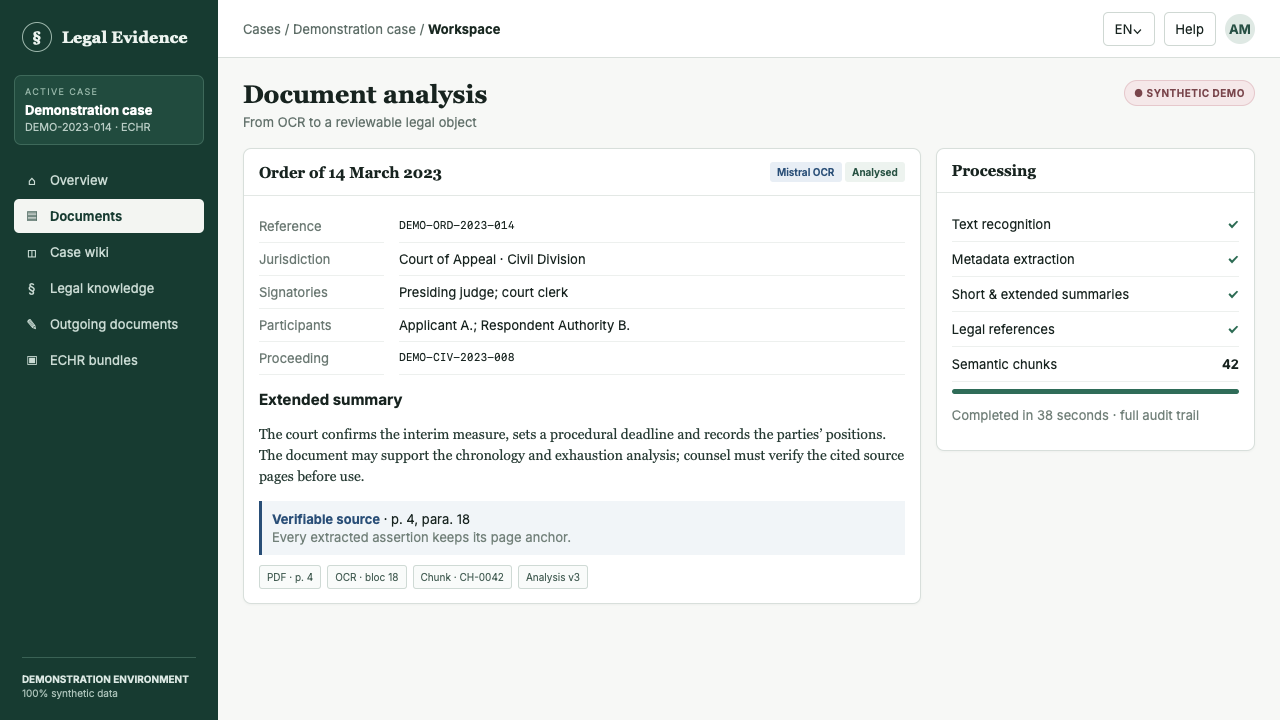This screenshot has height=720, width=1280.
Task: Select the Chunk · CH-0042 tag
Action: point(462,577)
